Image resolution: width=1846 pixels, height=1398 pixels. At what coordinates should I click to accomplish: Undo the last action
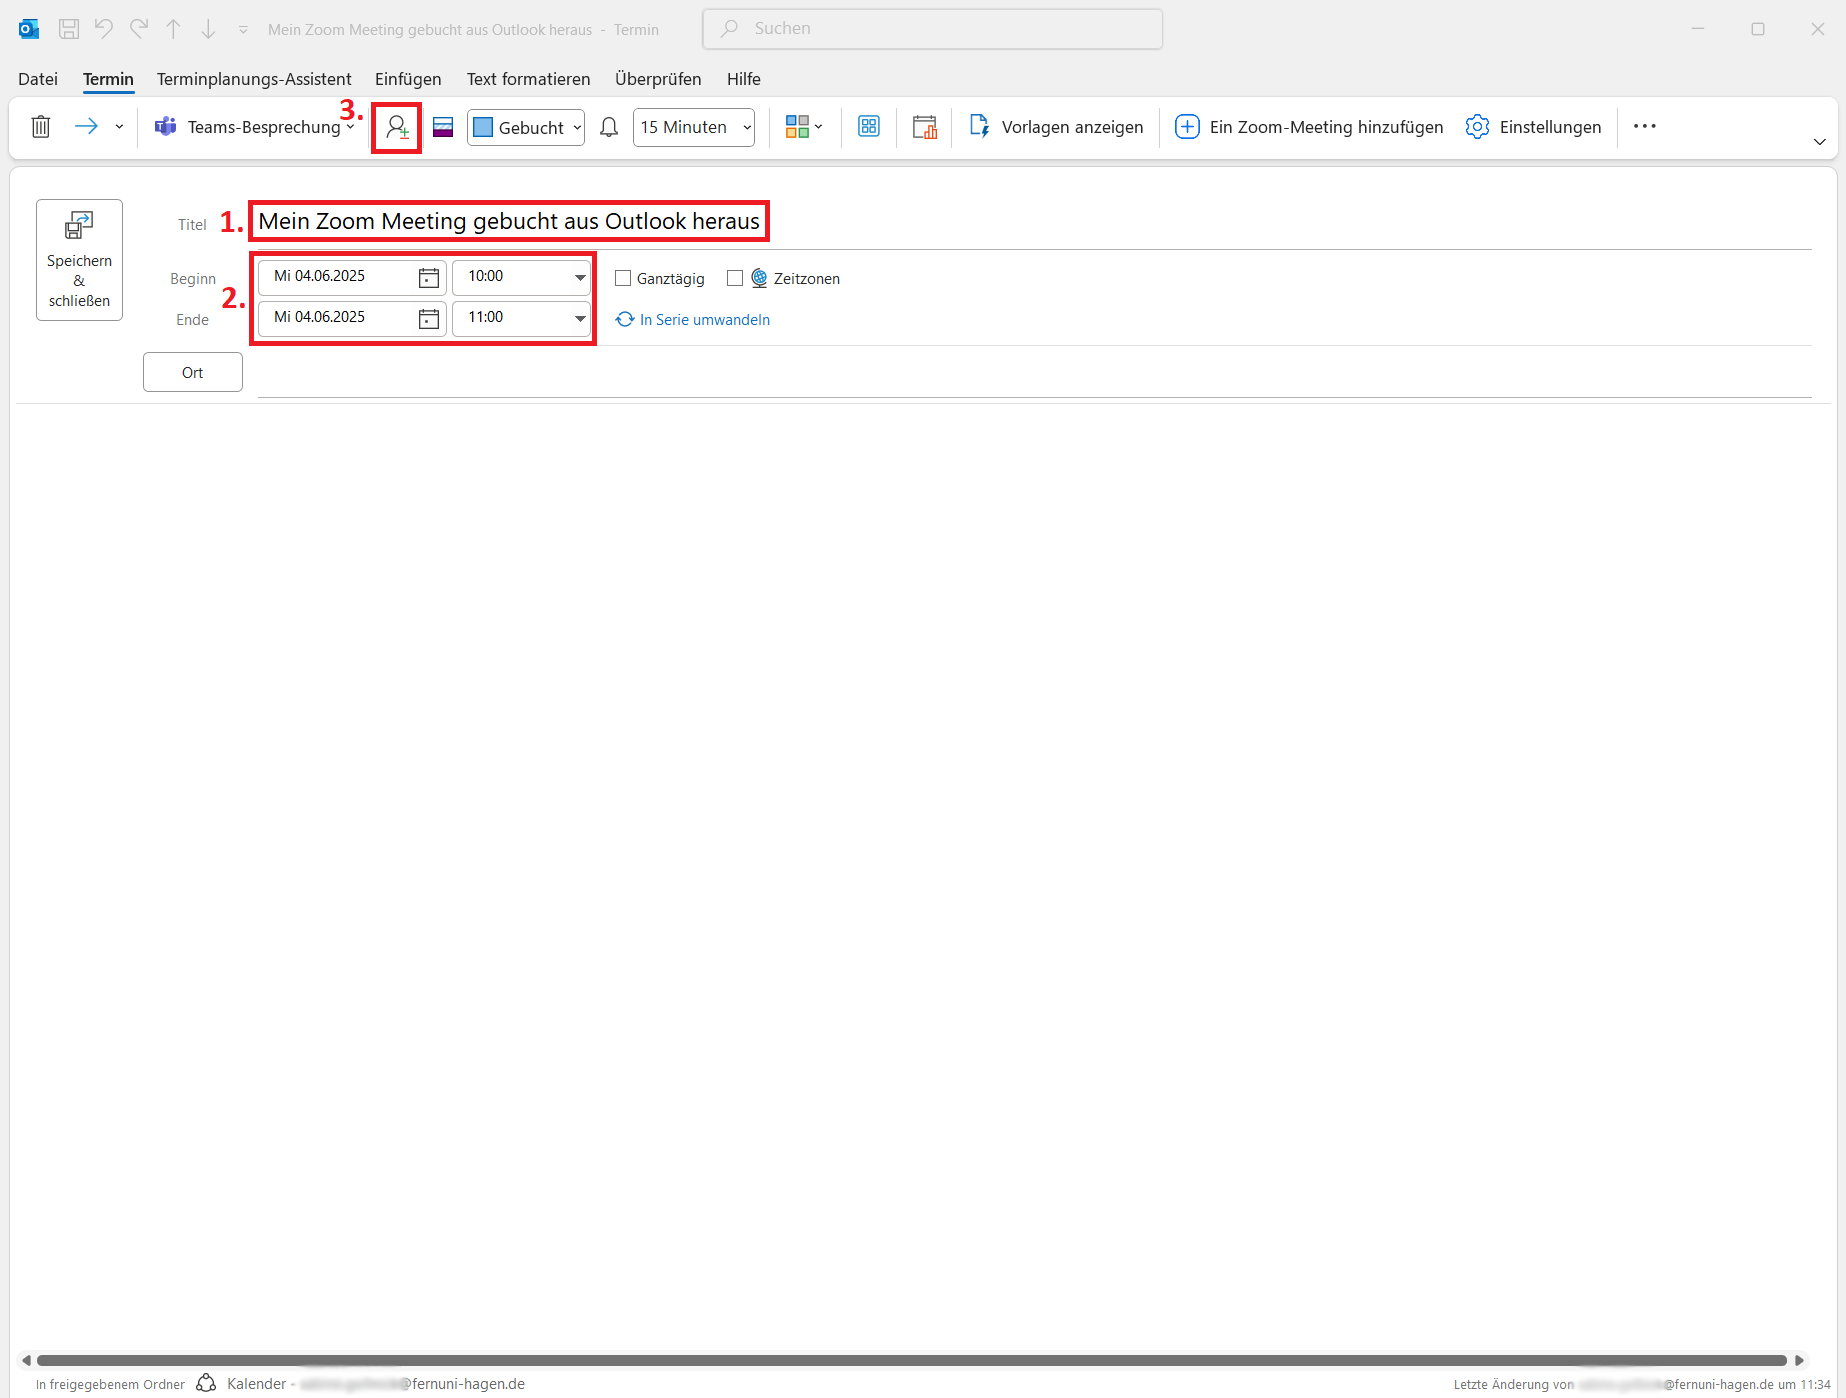pyautogui.click(x=104, y=29)
